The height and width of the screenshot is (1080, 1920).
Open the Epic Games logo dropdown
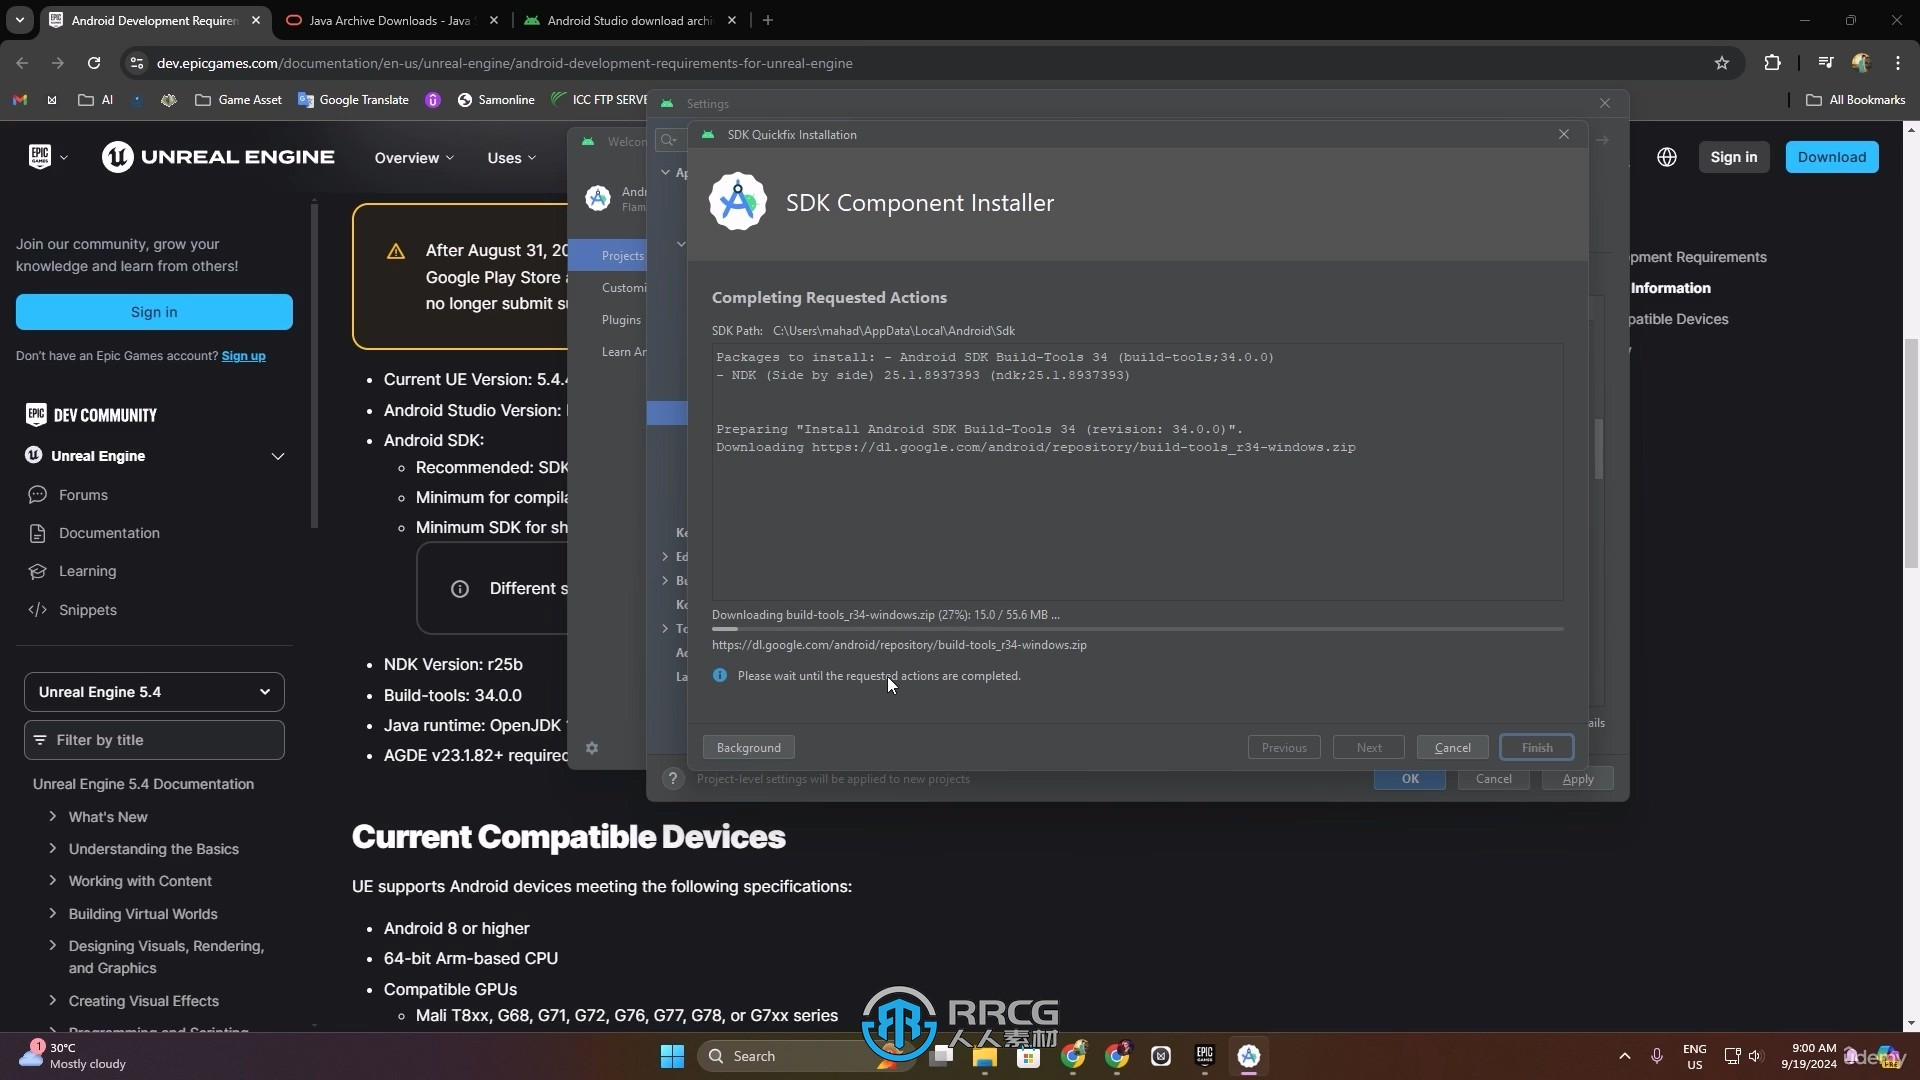click(x=48, y=157)
